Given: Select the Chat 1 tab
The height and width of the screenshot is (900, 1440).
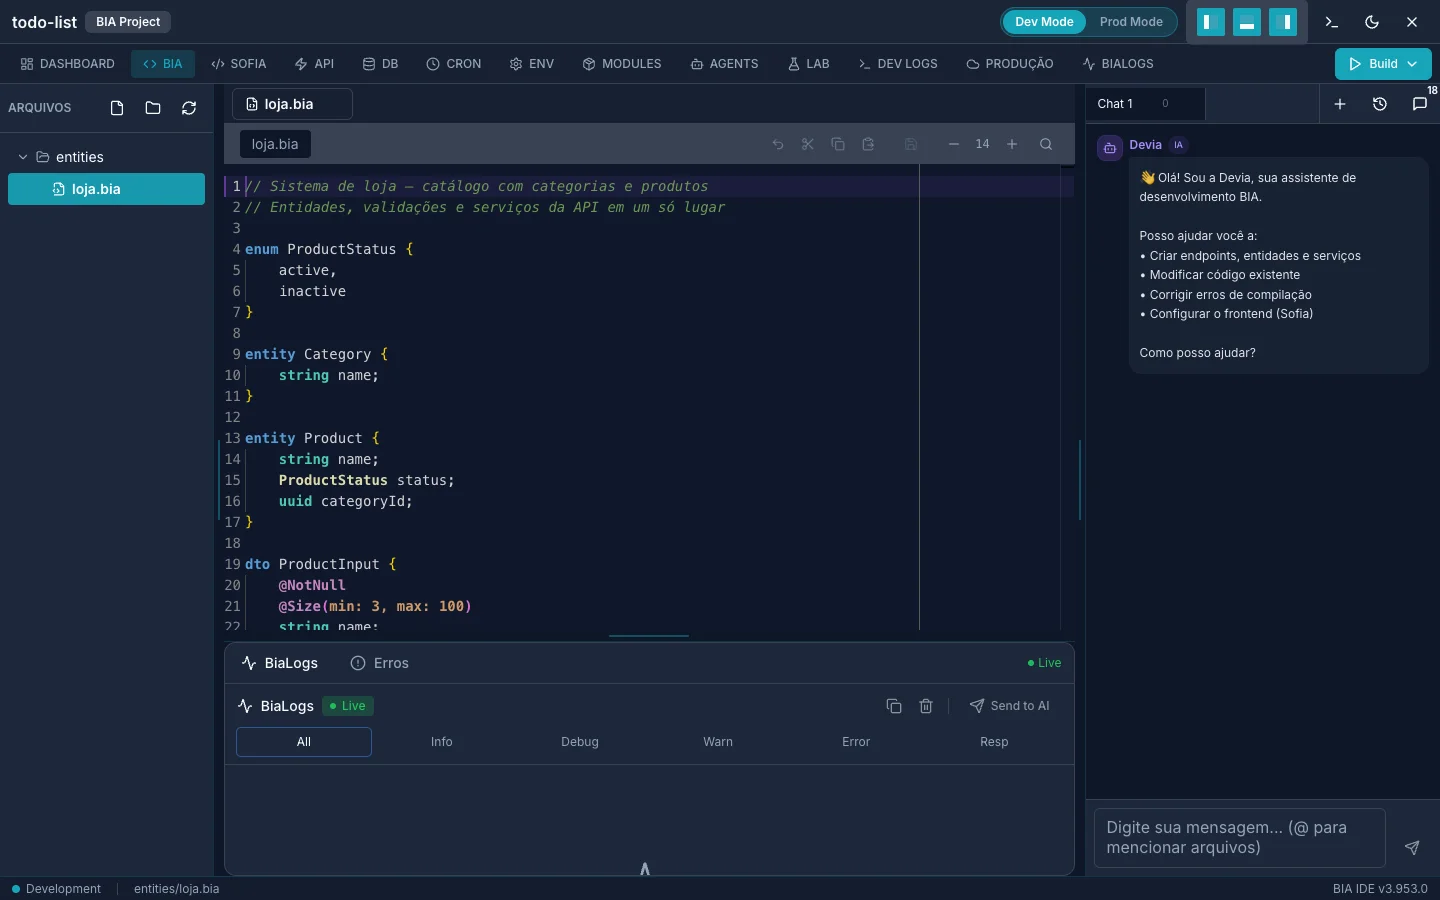Looking at the screenshot, I should tap(1146, 104).
